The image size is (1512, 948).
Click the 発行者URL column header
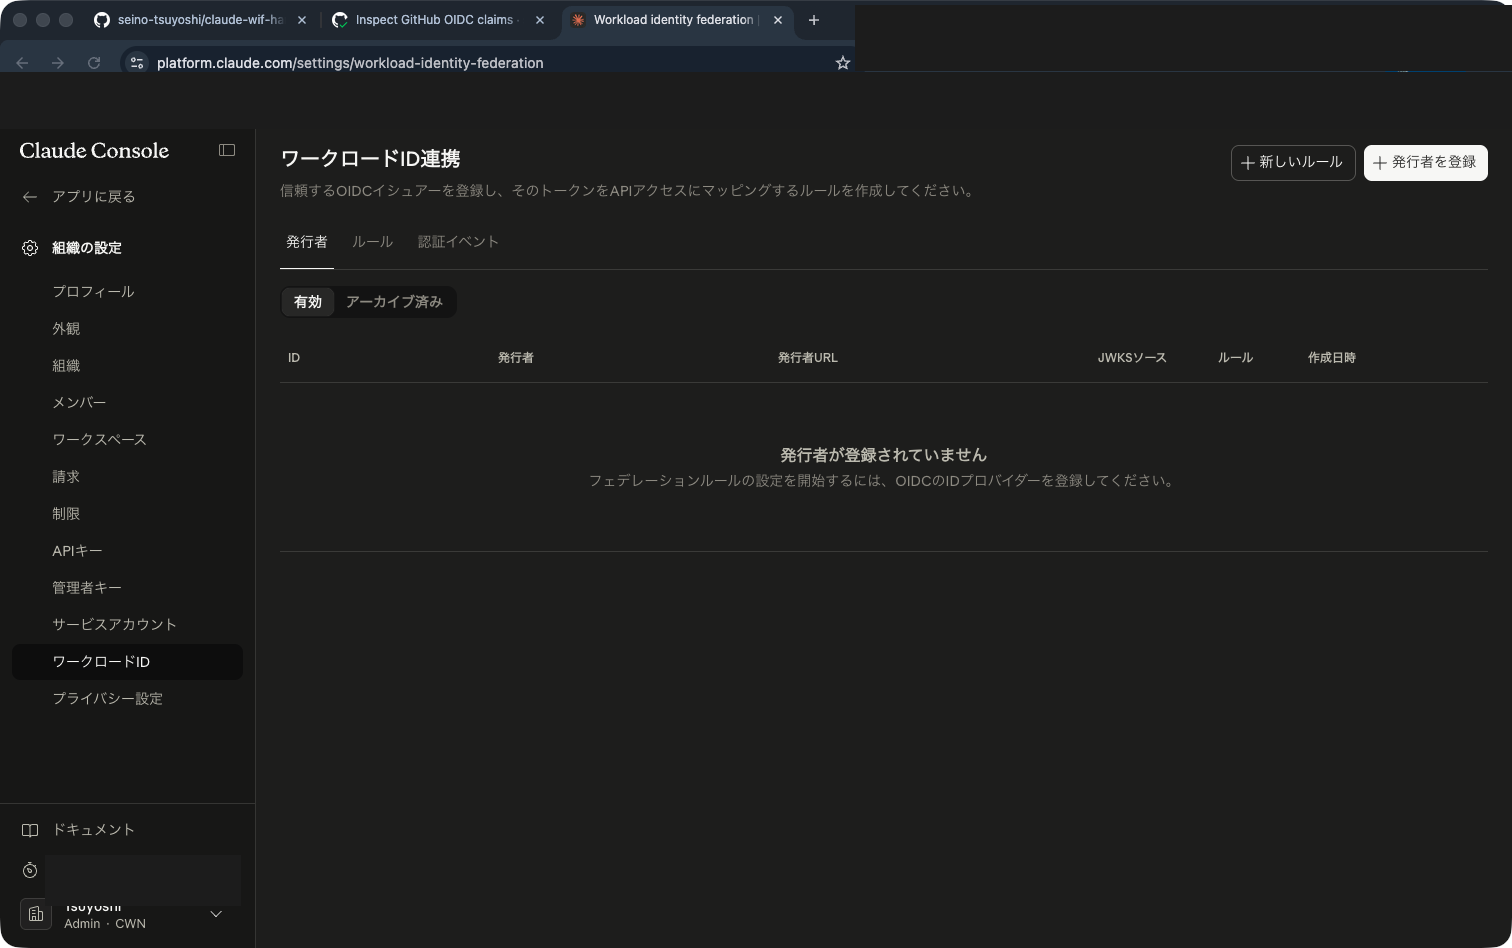[808, 358]
